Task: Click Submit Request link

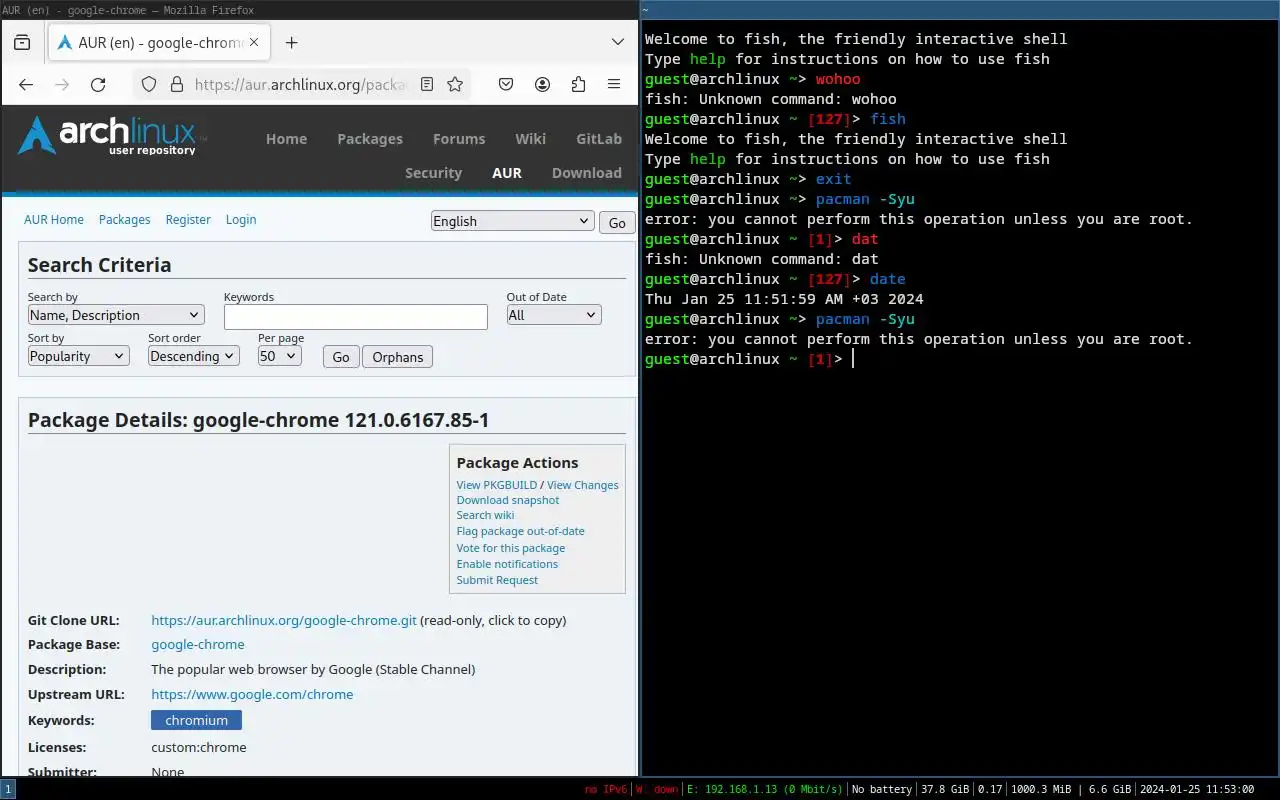Action: (497, 580)
